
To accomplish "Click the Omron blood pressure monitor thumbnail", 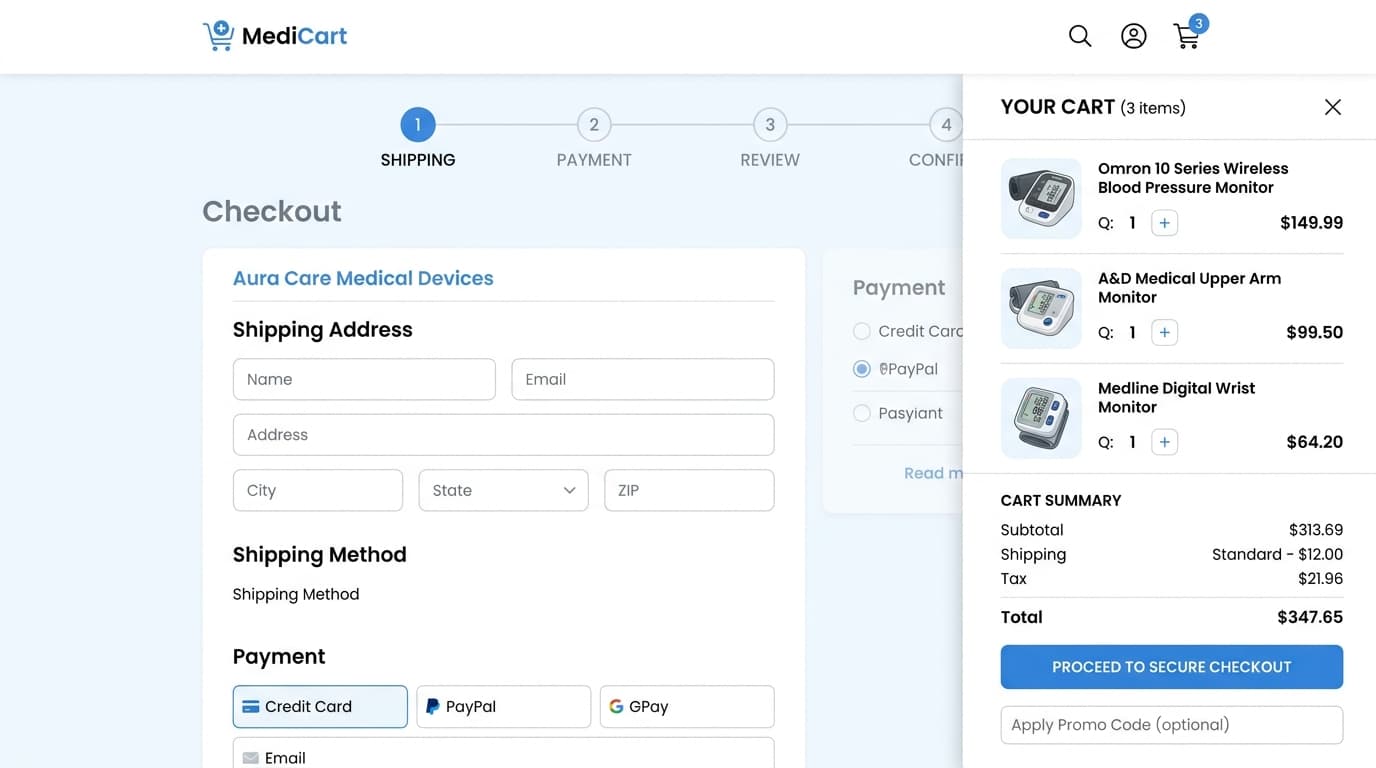I will tap(1041, 198).
